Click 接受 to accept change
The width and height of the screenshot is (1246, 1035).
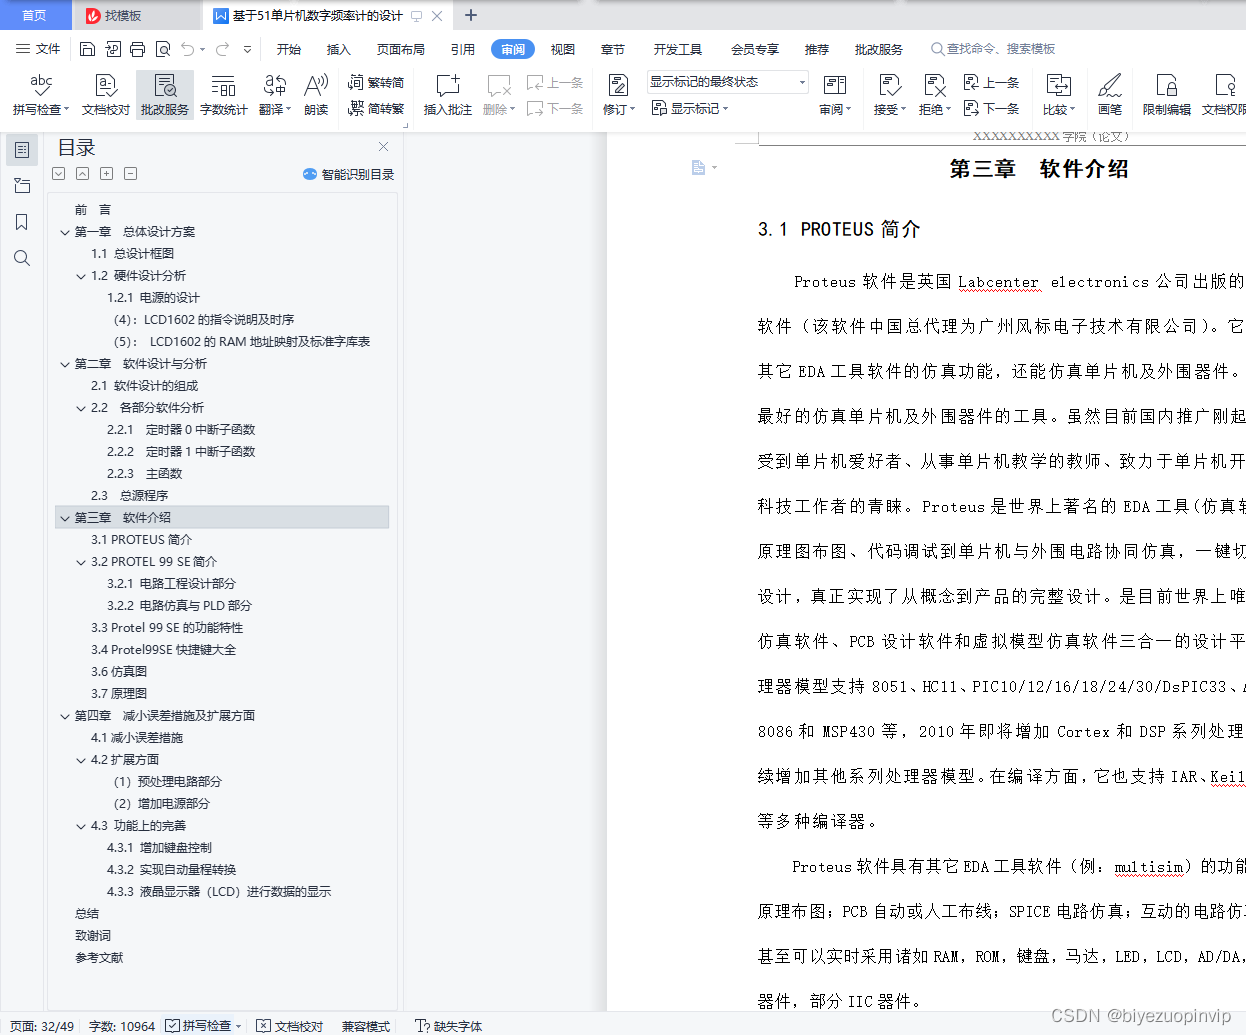pos(890,95)
